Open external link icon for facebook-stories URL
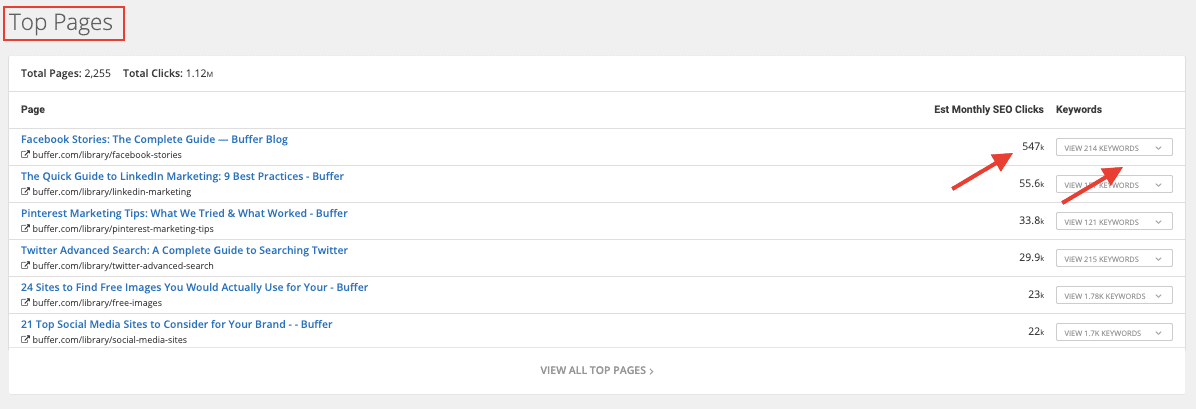The width and height of the screenshot is (1196, 409). tap(25, 155)
